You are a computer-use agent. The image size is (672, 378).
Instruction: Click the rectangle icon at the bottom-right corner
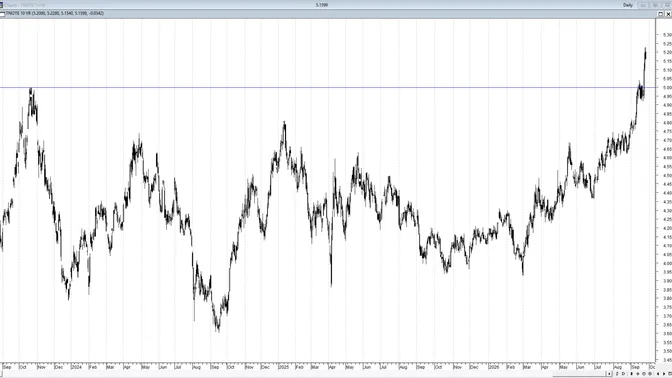click(670, 374)
